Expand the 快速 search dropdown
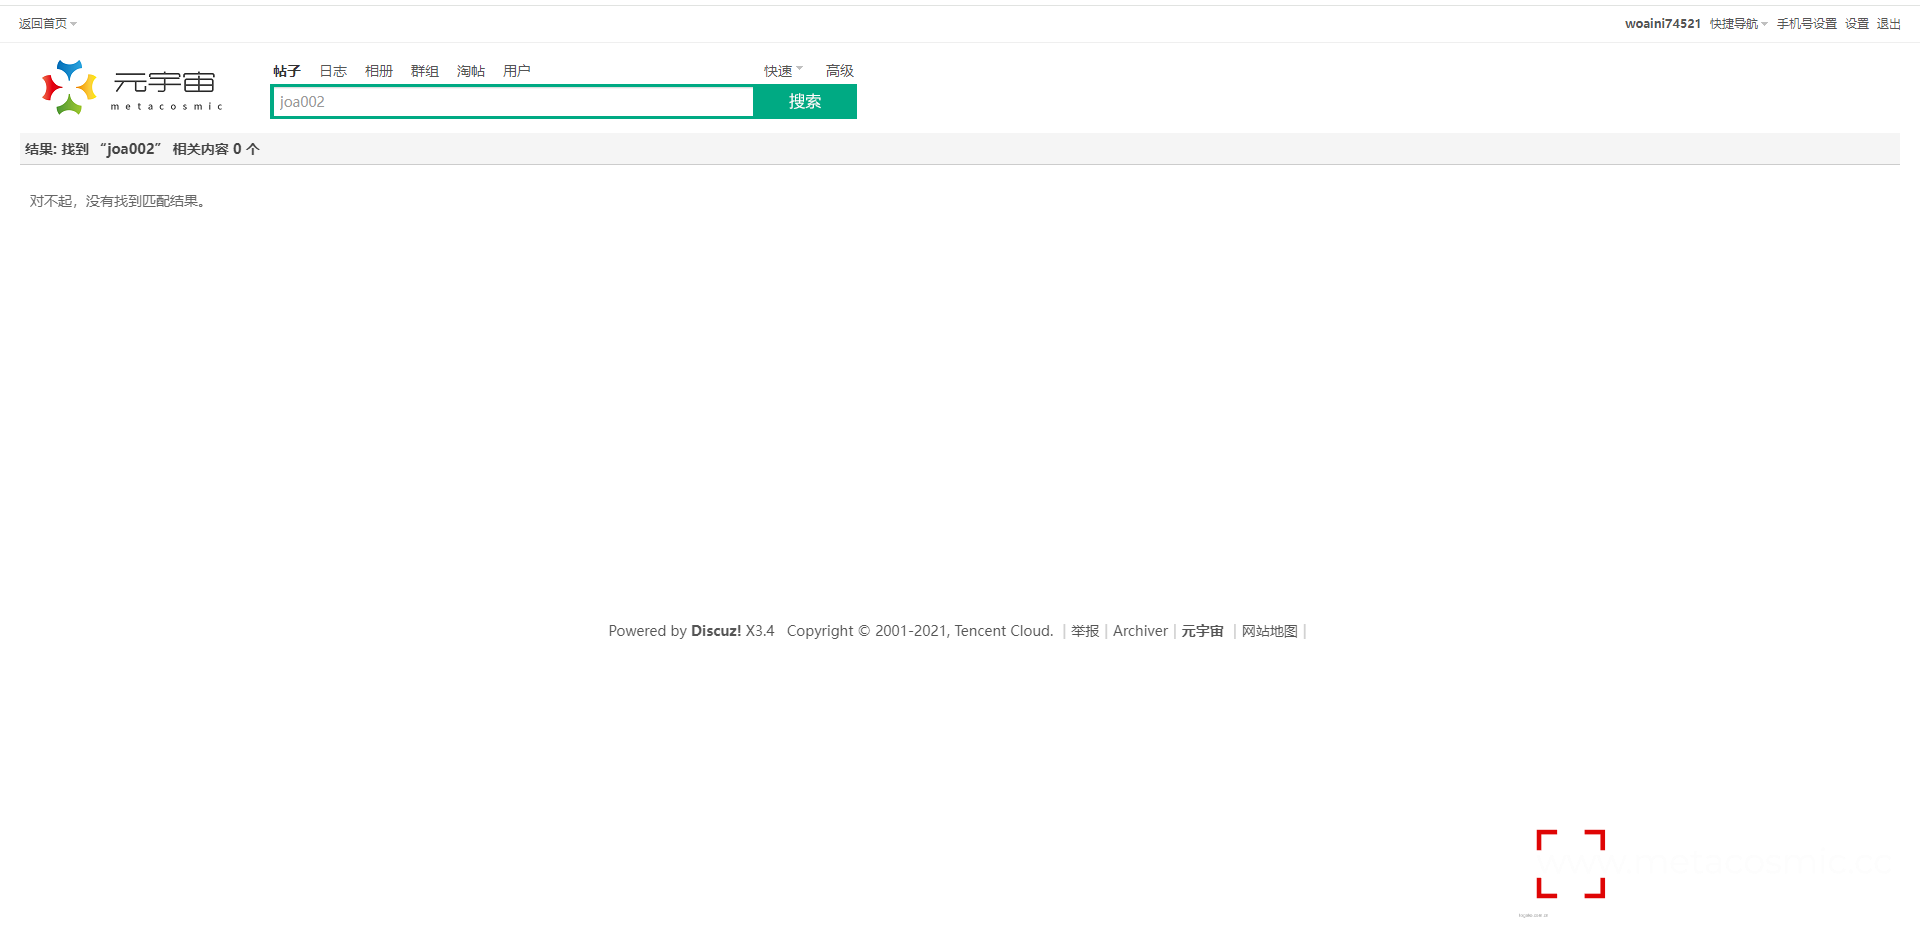Viewport: 1920px width, 925px height. pyautogui.click(x=783, y=71)
